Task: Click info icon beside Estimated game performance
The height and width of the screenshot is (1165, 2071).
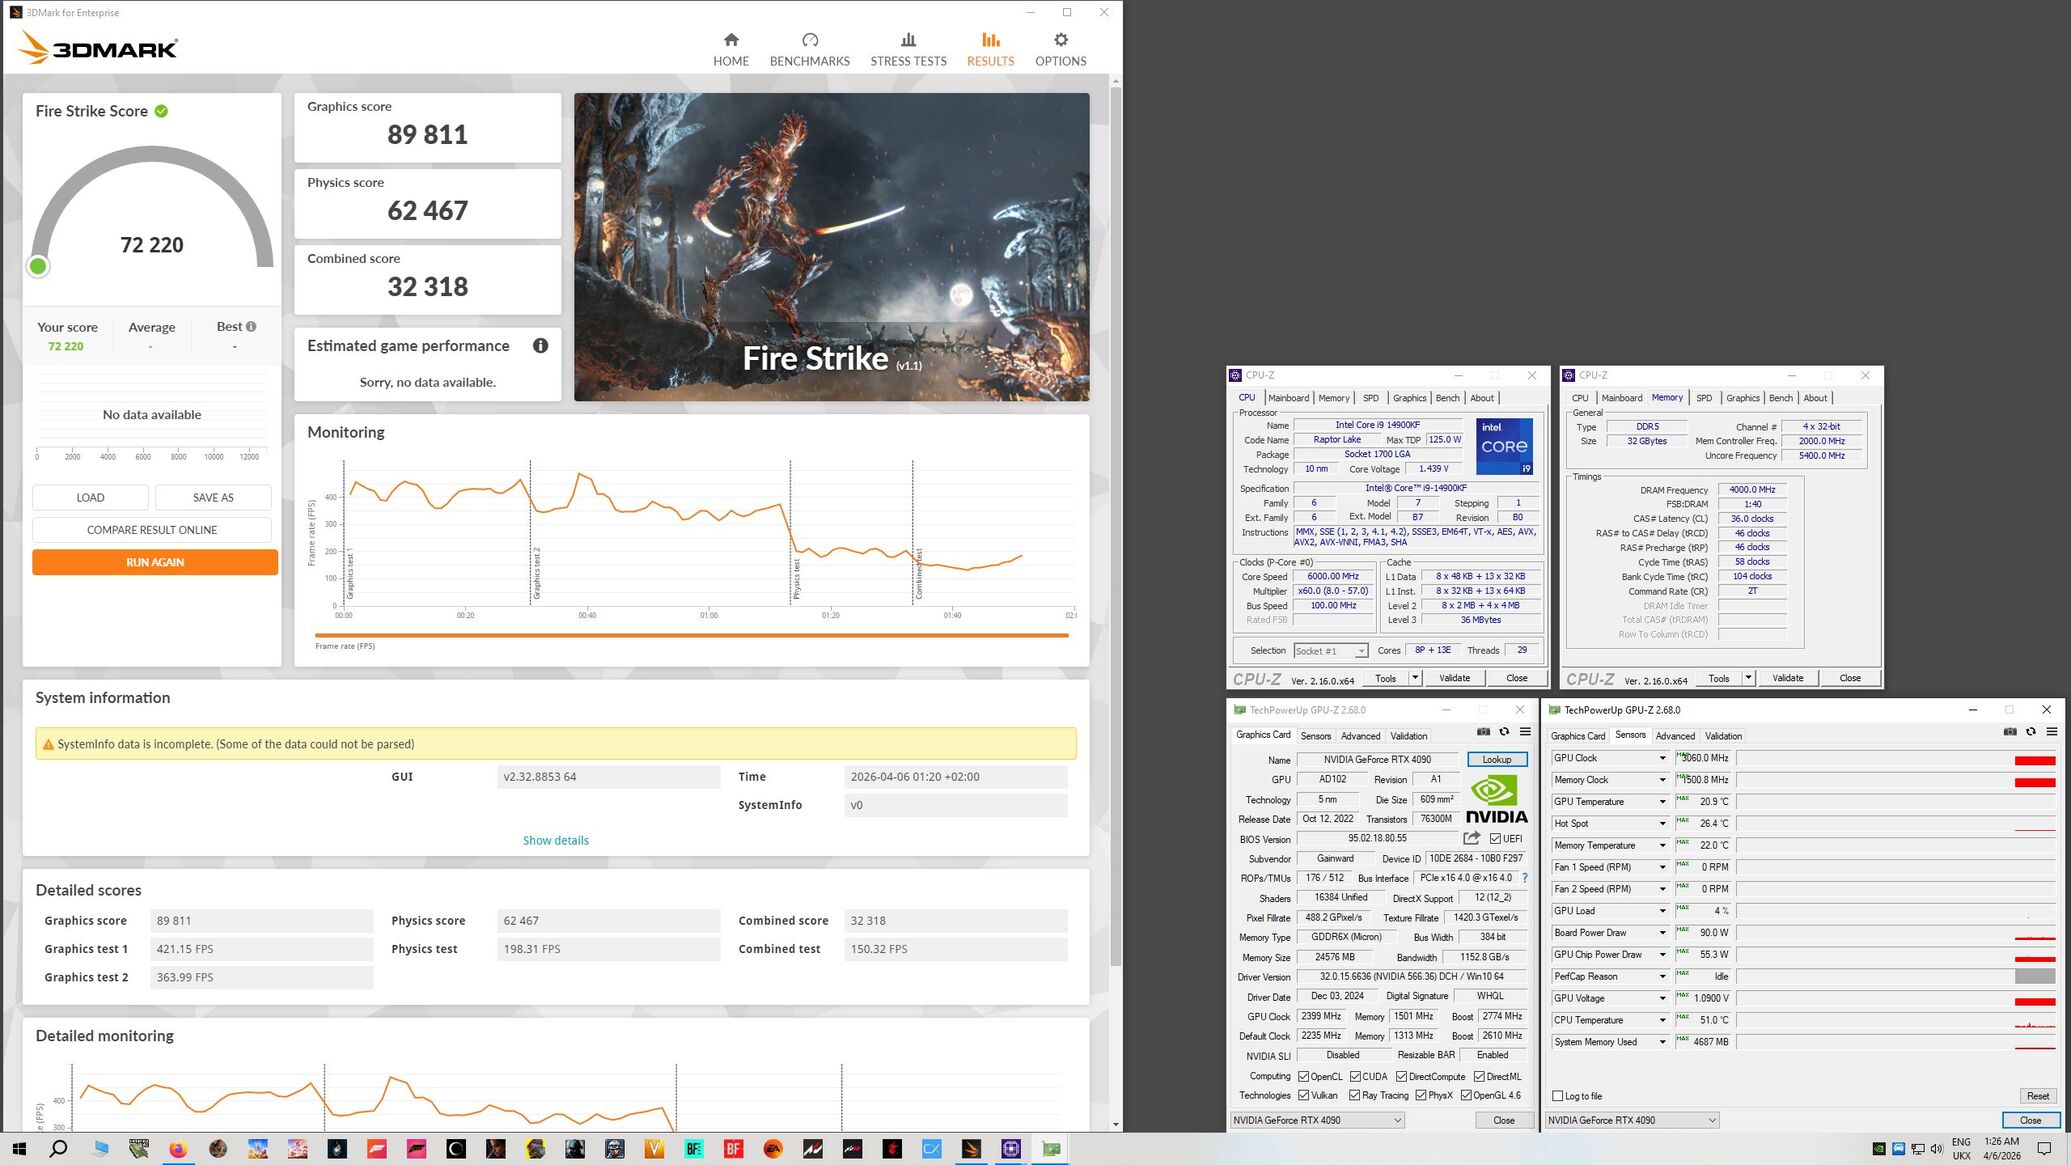Action: click(540, 346)
